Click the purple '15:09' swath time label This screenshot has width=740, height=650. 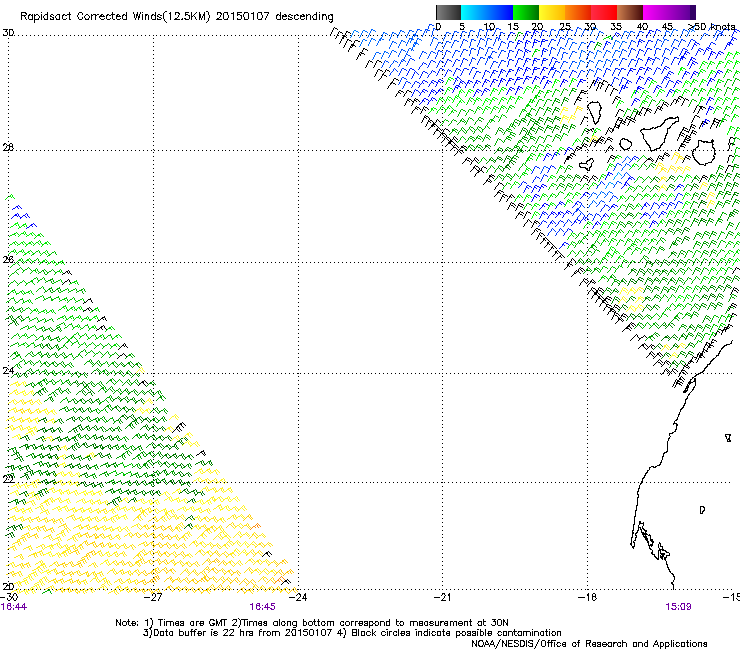pos(679,607)
